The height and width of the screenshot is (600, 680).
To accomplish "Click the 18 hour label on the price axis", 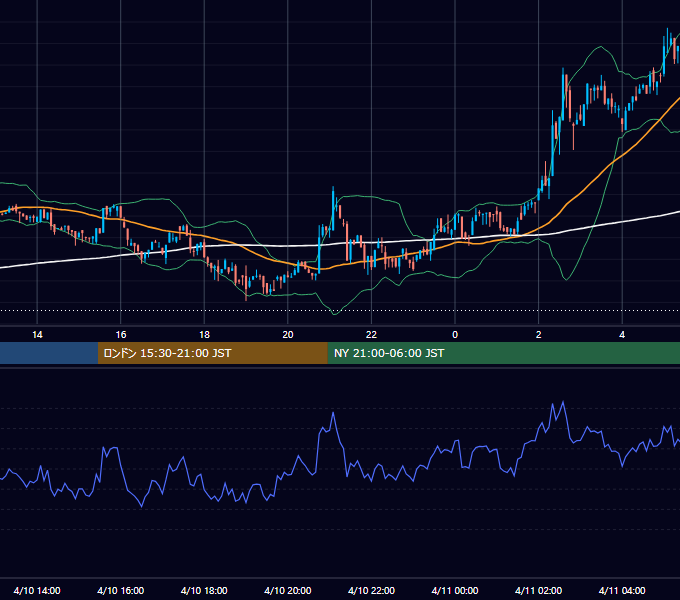I will [x=204, y=335].
